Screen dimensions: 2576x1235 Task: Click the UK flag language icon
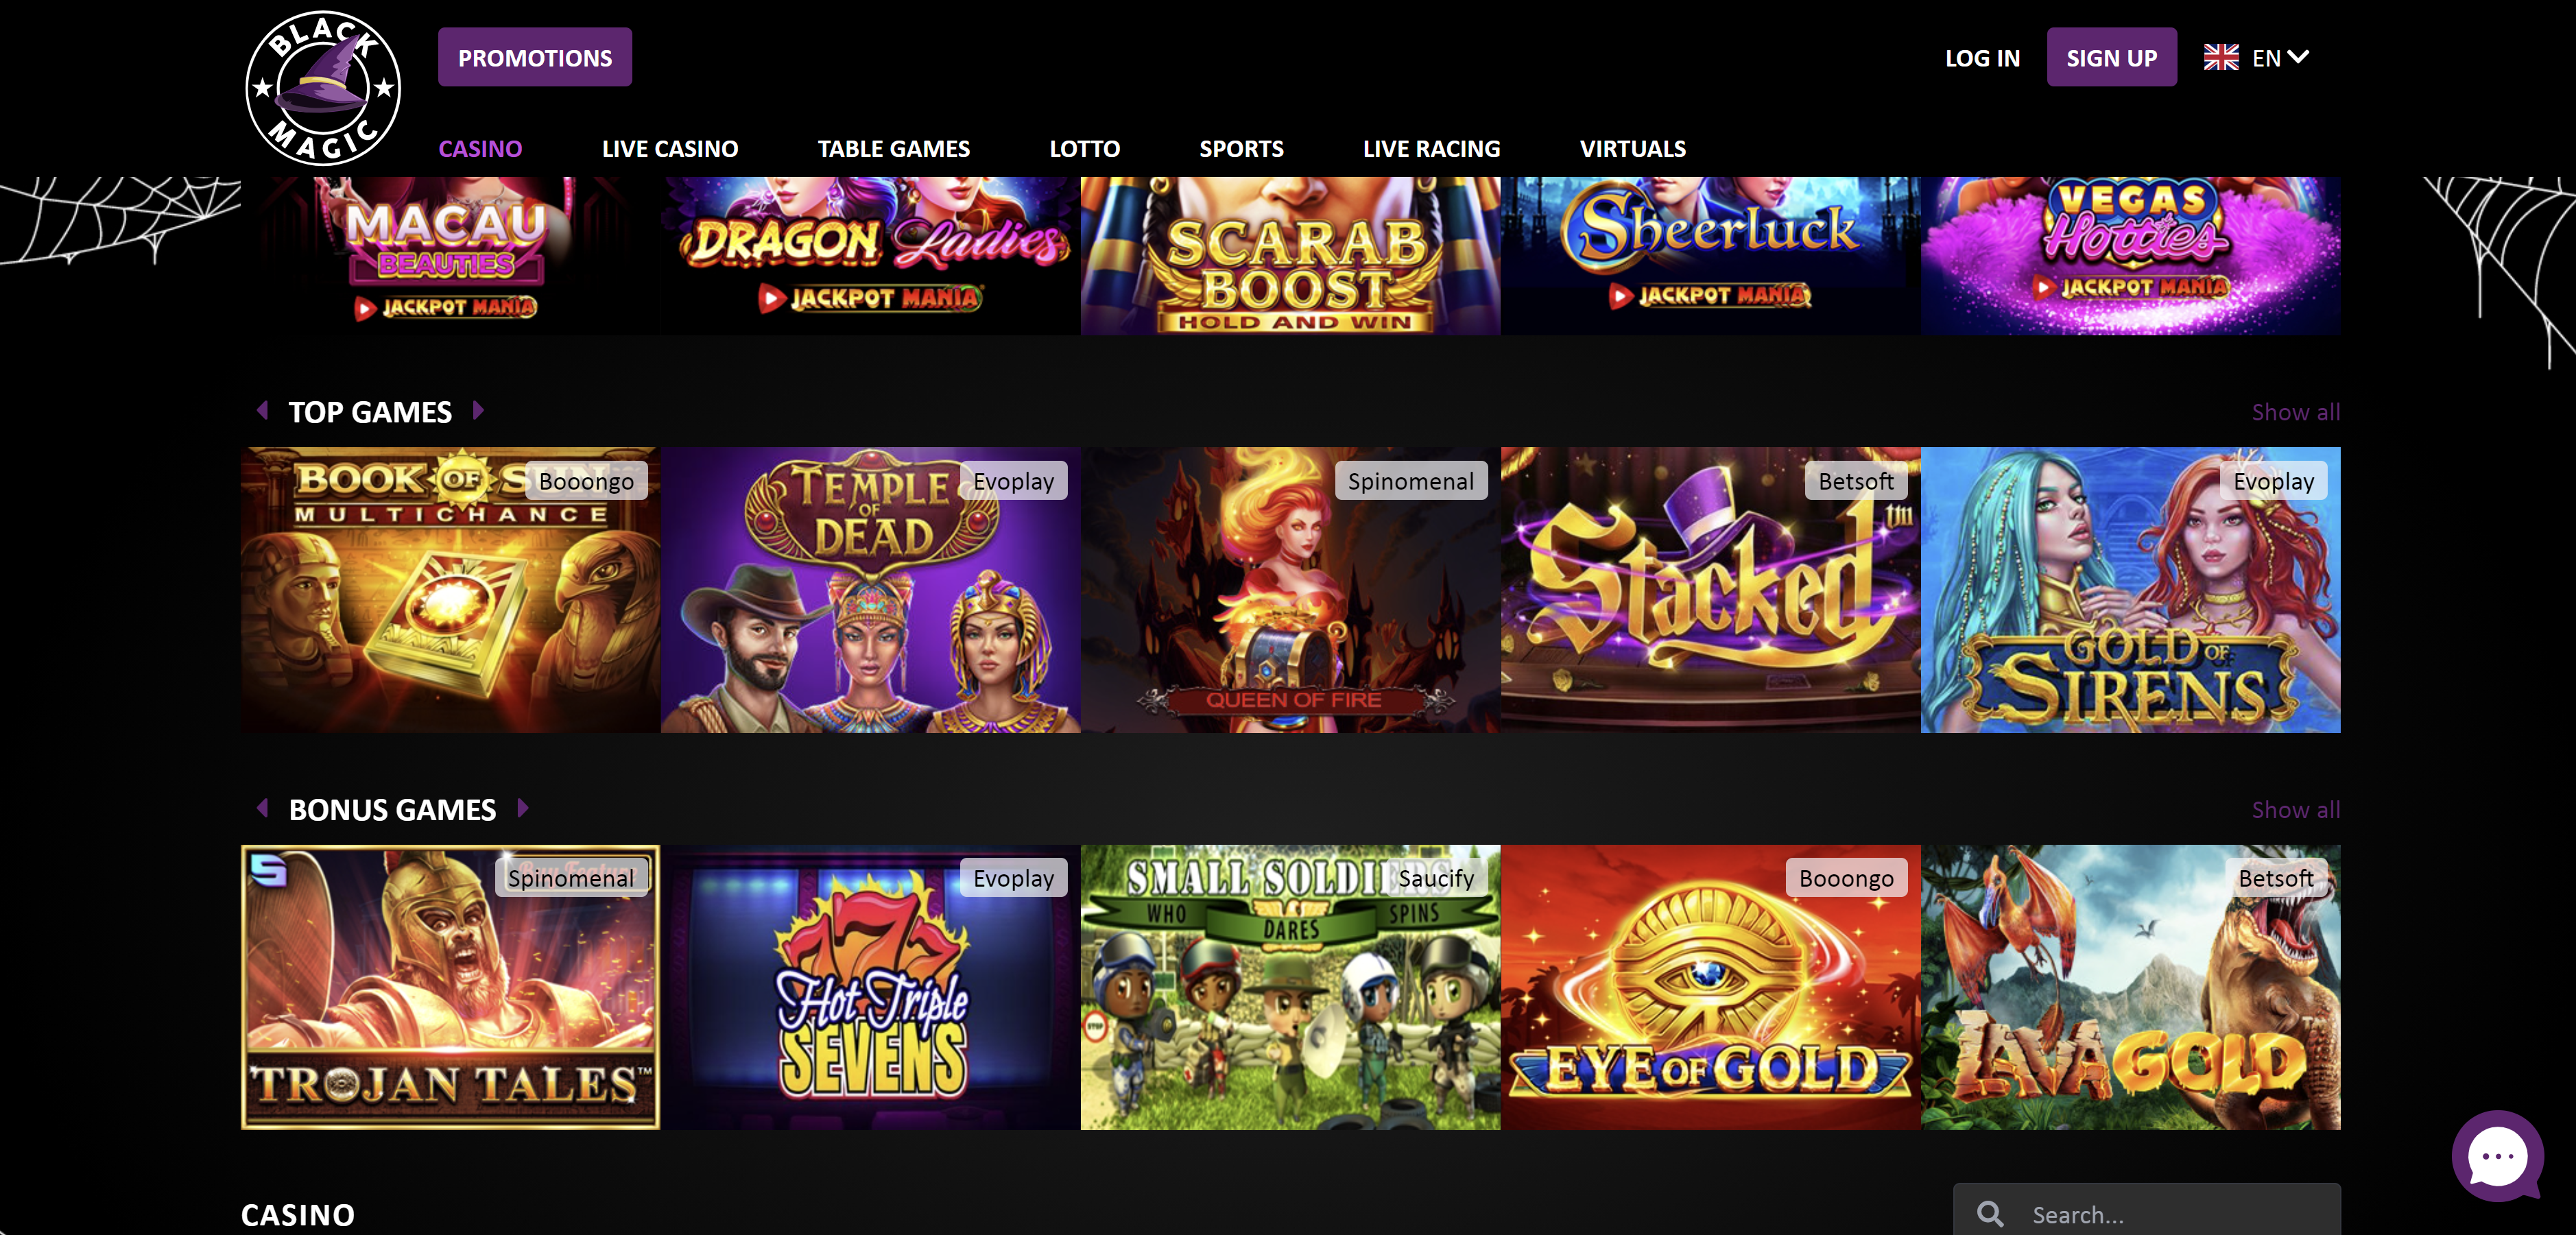point(2221,58)
